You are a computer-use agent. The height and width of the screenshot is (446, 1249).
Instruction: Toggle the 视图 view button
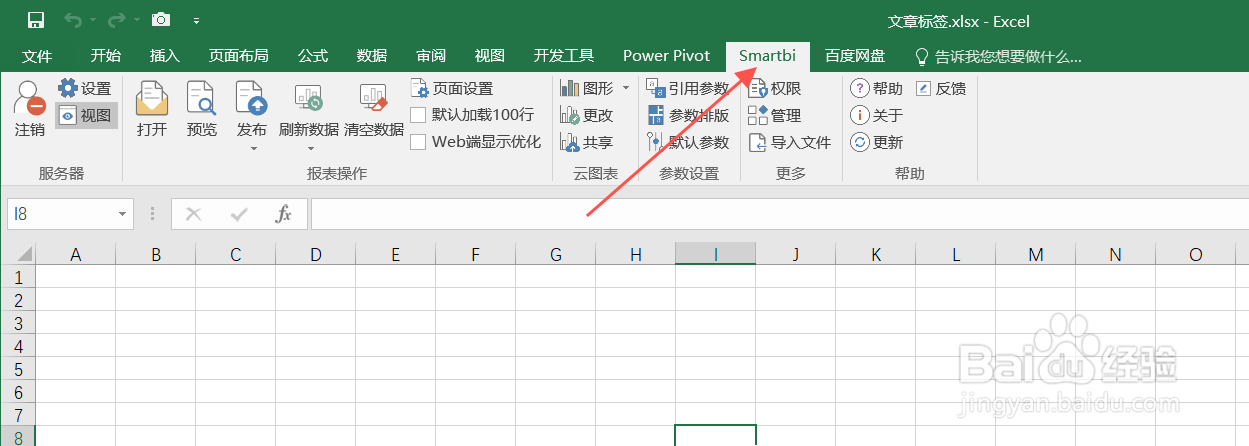(x=86, y=115)
